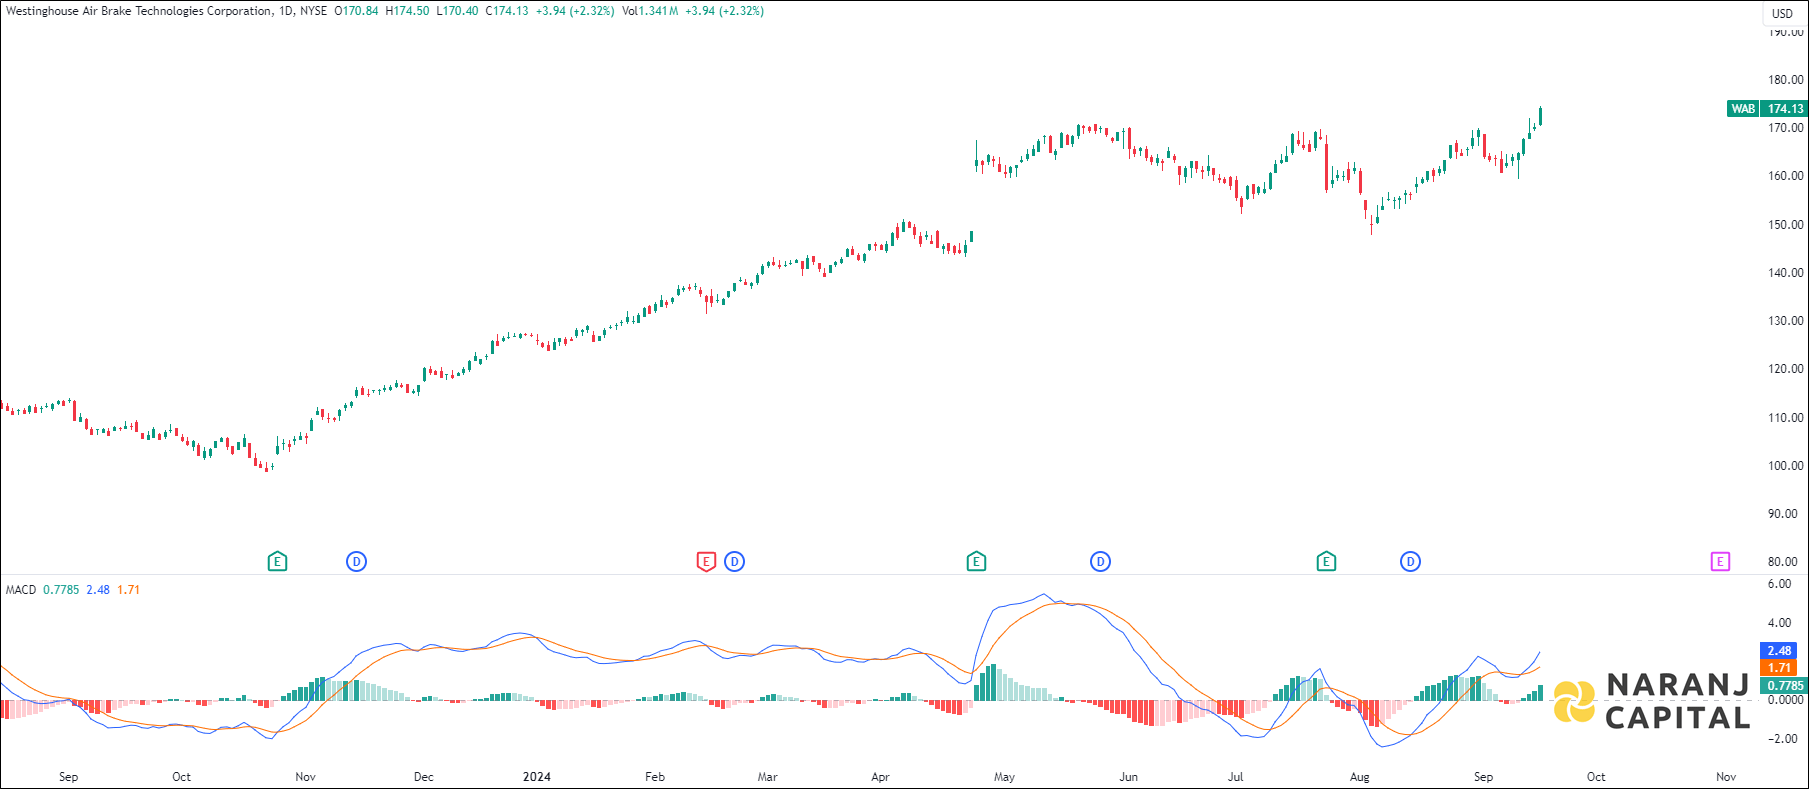Open the dividend marker from late May 2024

(1100, 562)
